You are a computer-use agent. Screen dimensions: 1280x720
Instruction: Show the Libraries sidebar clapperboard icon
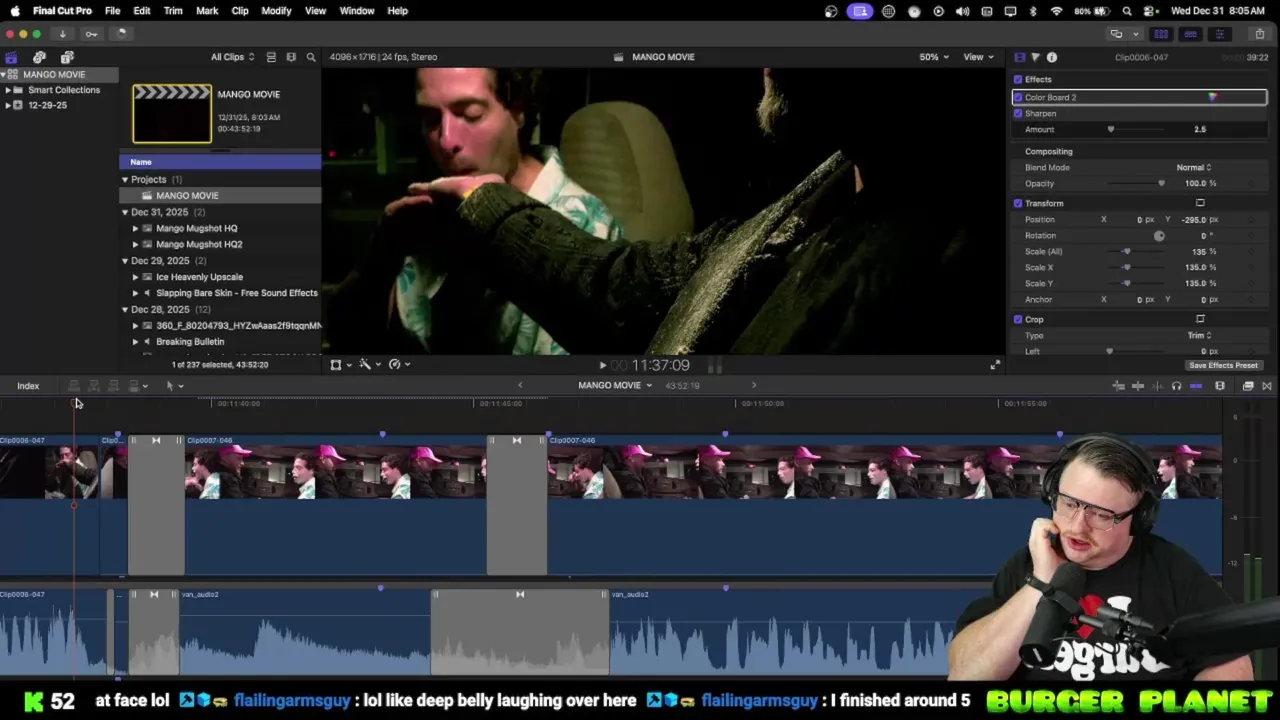point(11,57)
